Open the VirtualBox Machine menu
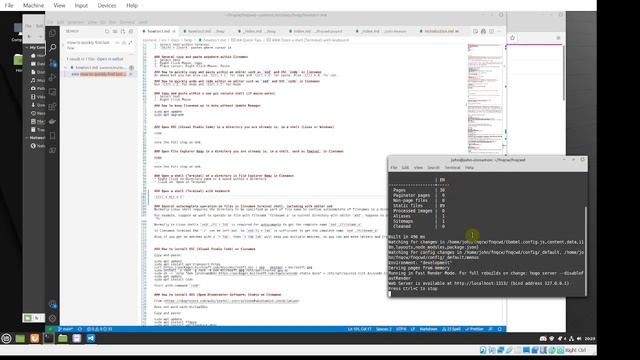 point(33,5)
